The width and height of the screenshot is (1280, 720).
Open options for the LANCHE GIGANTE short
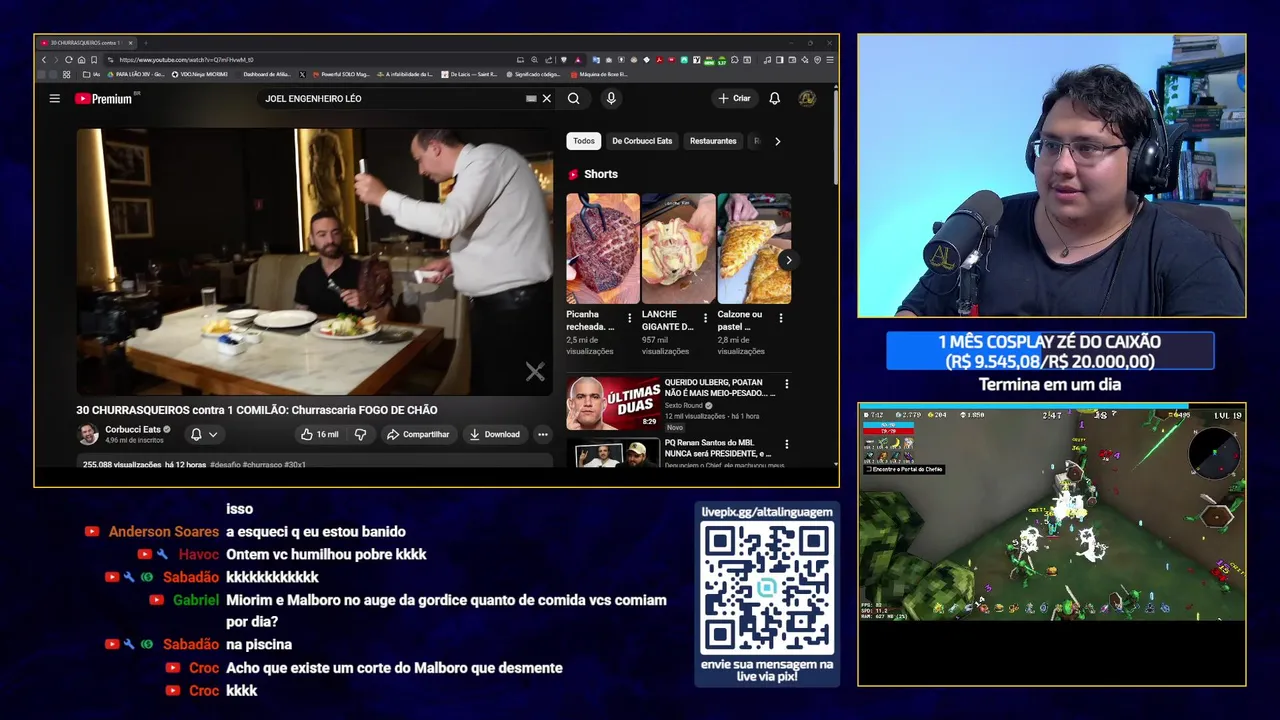click(x=705, y=318)
